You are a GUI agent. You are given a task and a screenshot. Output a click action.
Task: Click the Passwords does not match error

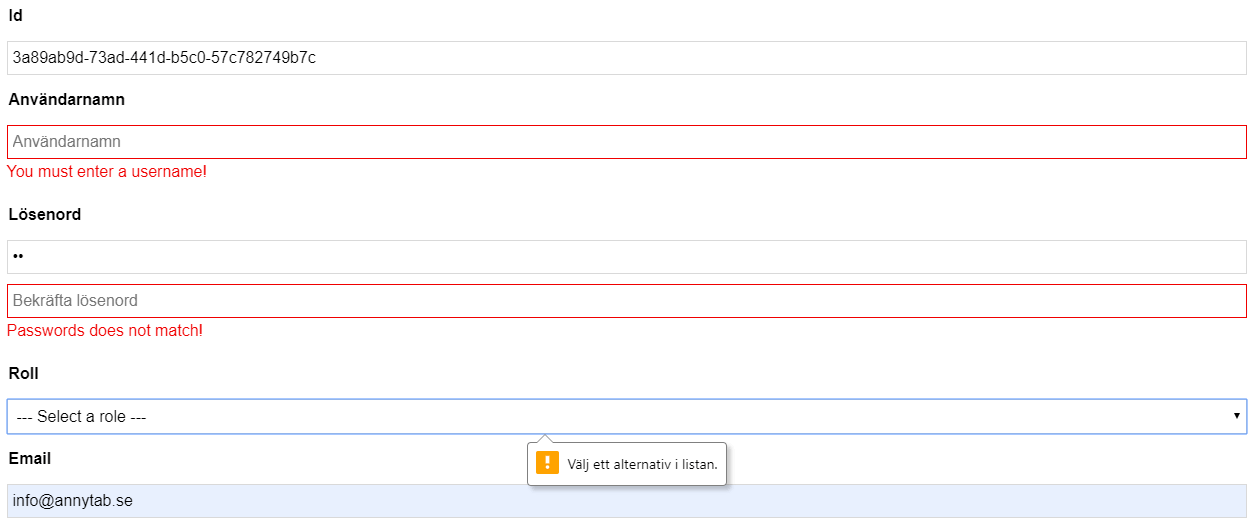click(x=105, y=331)
